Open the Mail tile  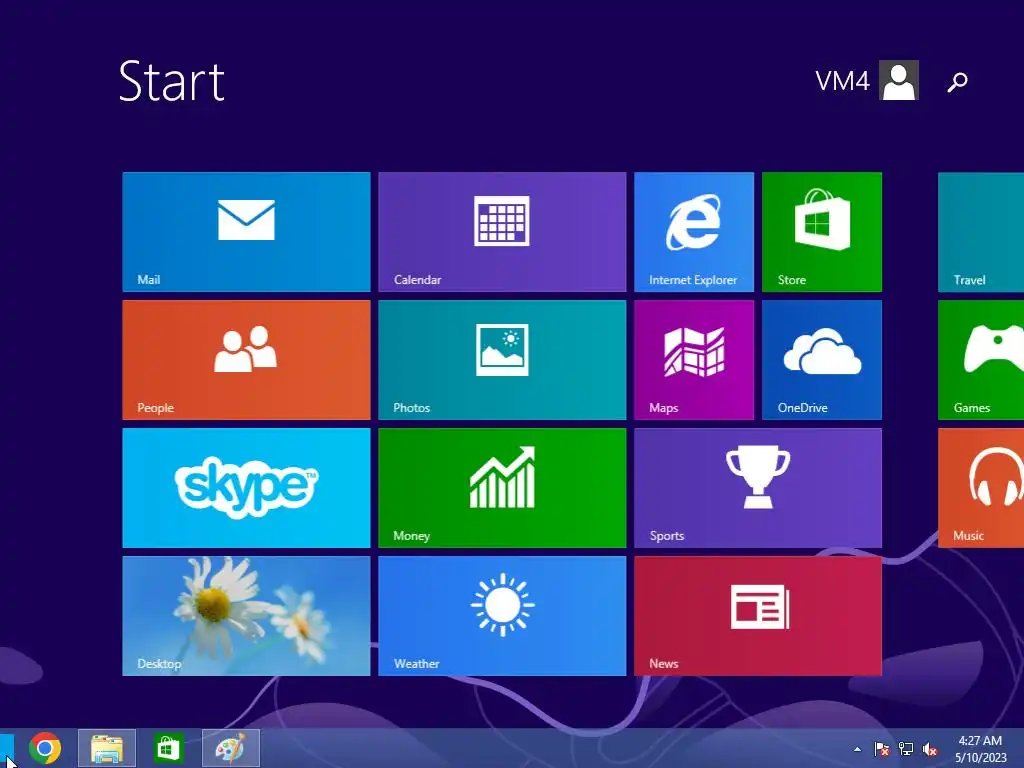pos(246,232)
